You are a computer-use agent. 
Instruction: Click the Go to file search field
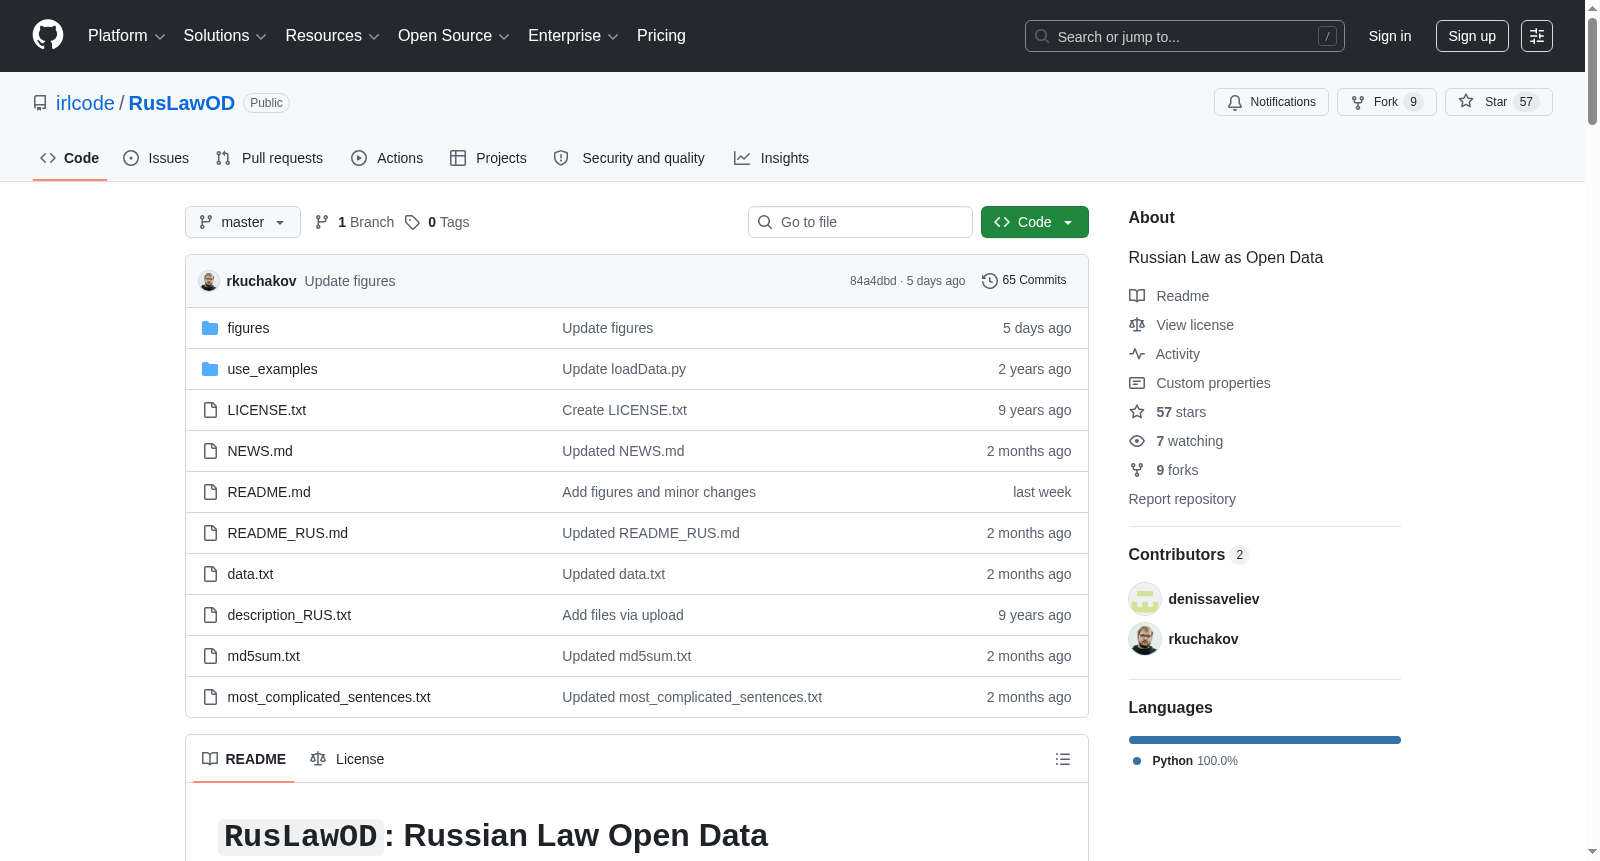point(860,222)
